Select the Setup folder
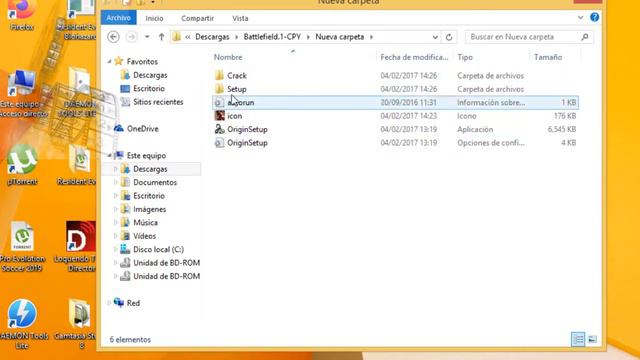This screenshot has height=360, width=640. [237, 89]
